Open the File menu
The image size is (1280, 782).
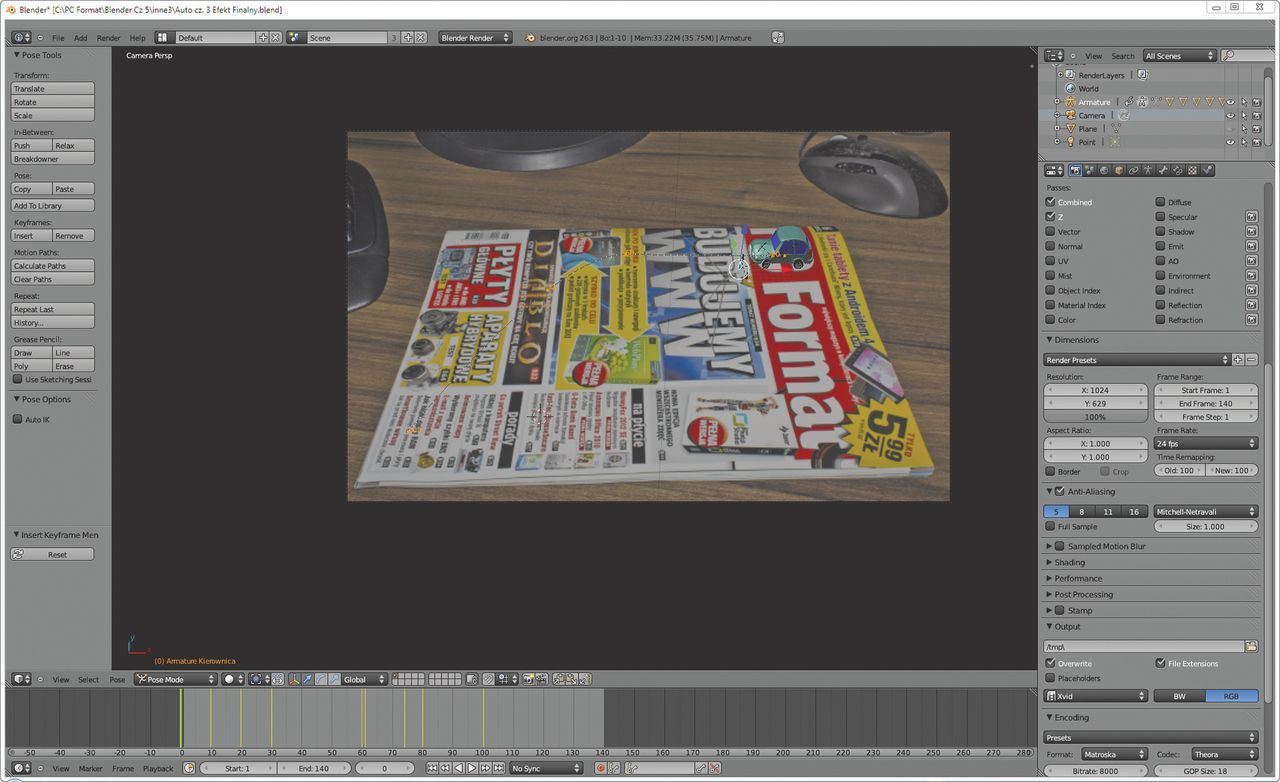click(x=58, y=38)
